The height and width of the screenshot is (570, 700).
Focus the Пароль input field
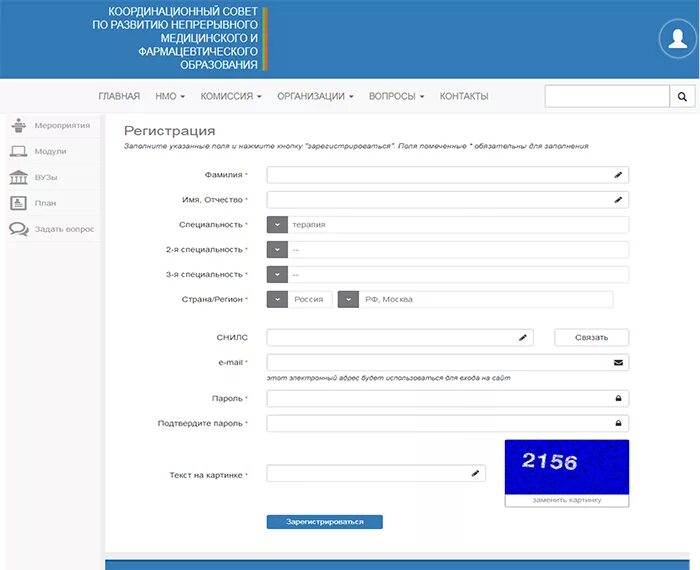(448, 398)
